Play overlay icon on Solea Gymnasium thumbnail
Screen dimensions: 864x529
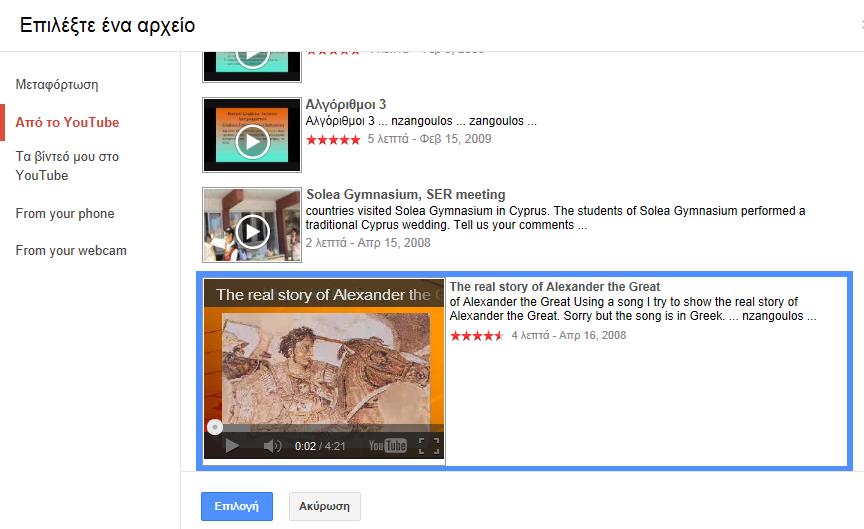(x=252, y=231)
